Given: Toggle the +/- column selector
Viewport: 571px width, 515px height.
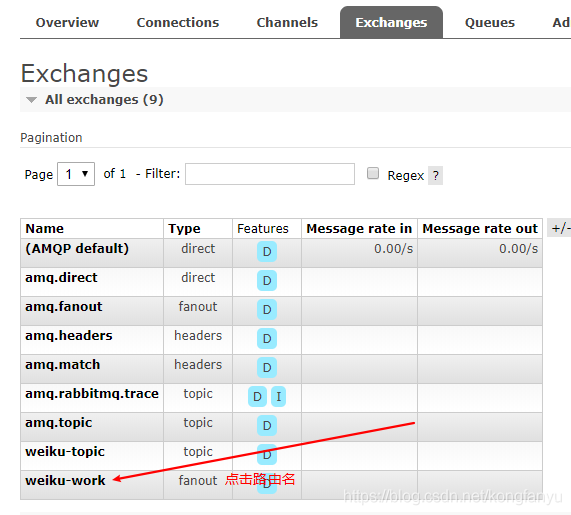Looking at the screenshot, I should [x=560, y=228].
